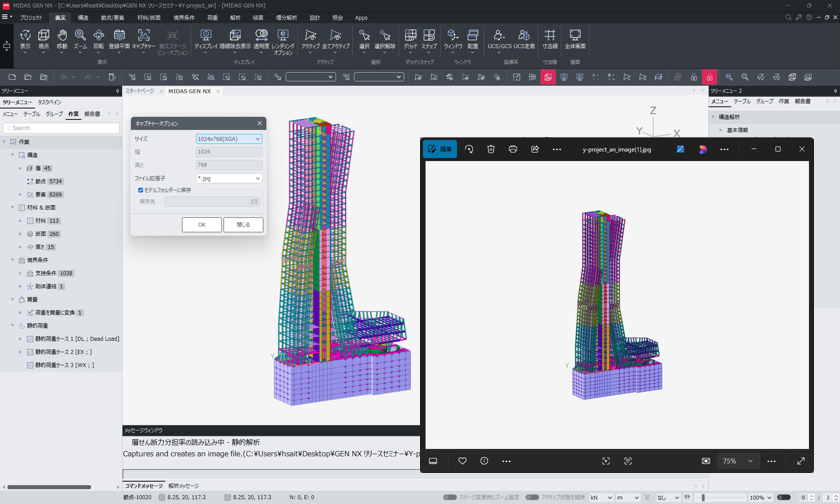Click OK in capture options dialog
This screenshot has height=504, width=840.
coord(201,225)
